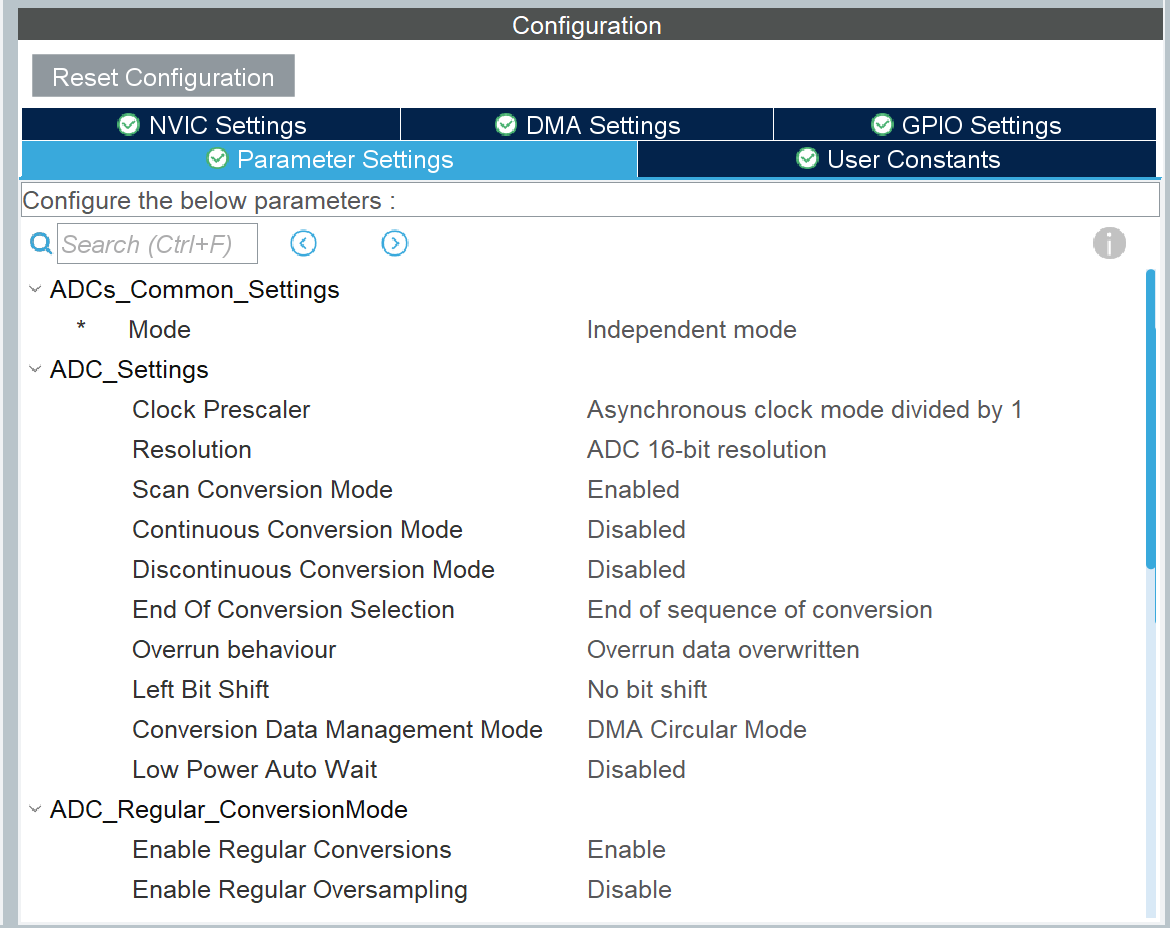Open the DMA Settings tab

[x=587, y=125]
